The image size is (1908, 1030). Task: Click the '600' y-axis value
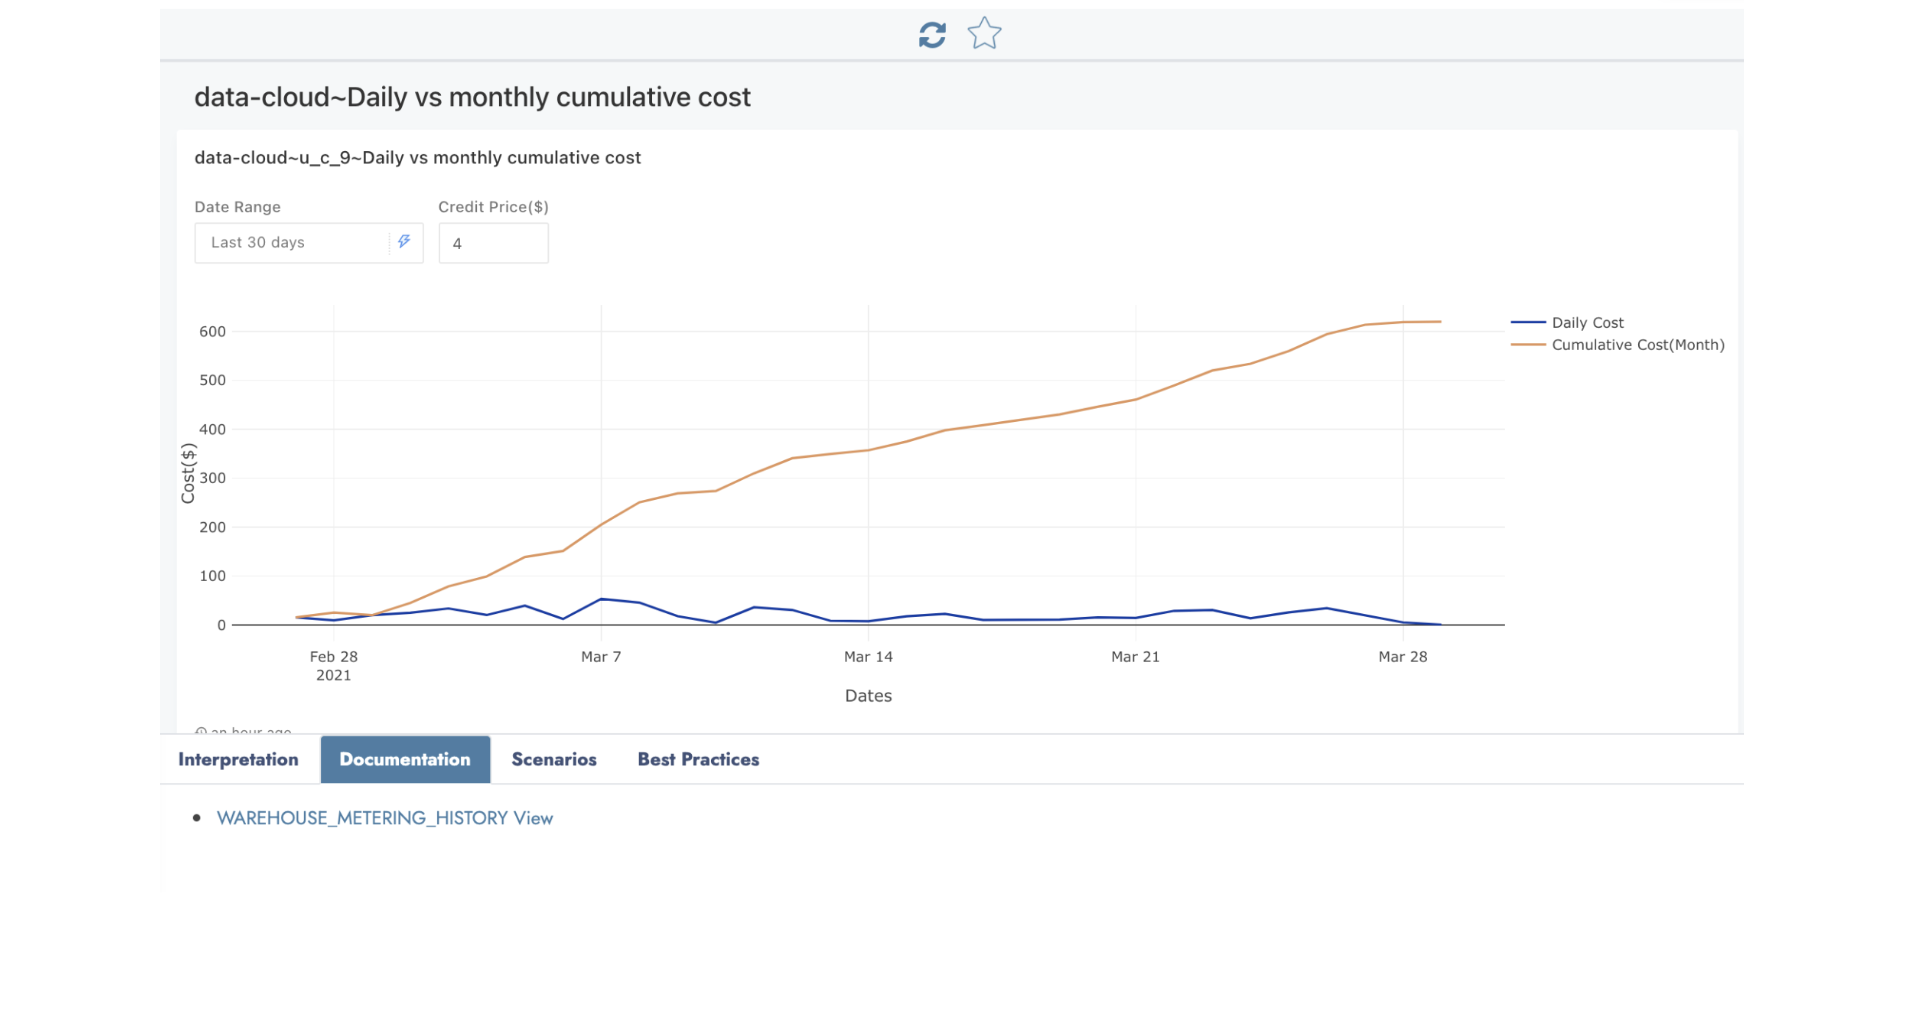213,332
